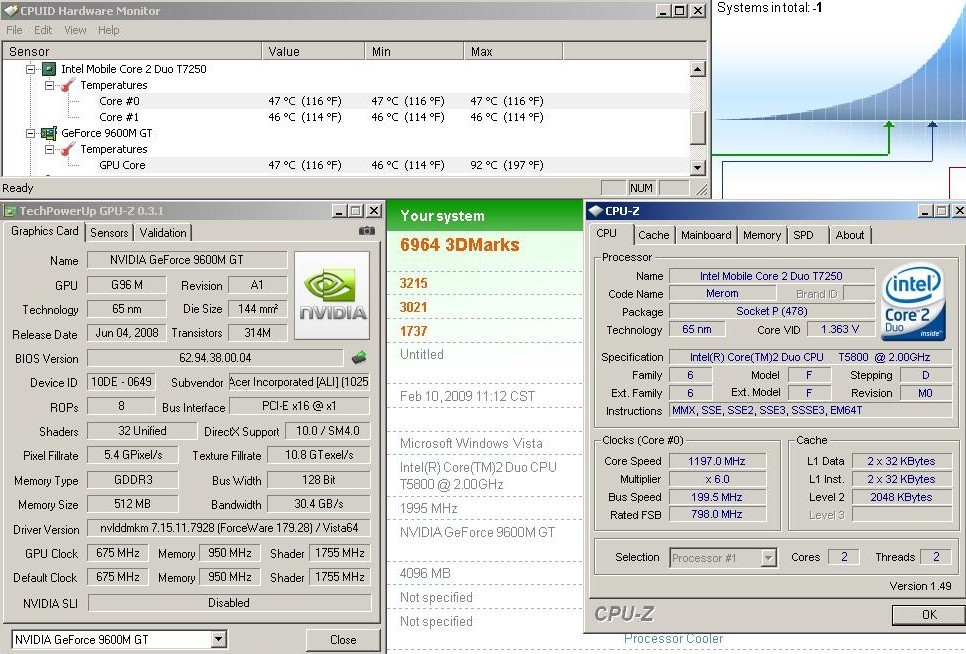Click the BIOS save chip icon in GPU-Z
This screenshot has height=654, width=966.
pyautogui.click(x=359, y=357)
